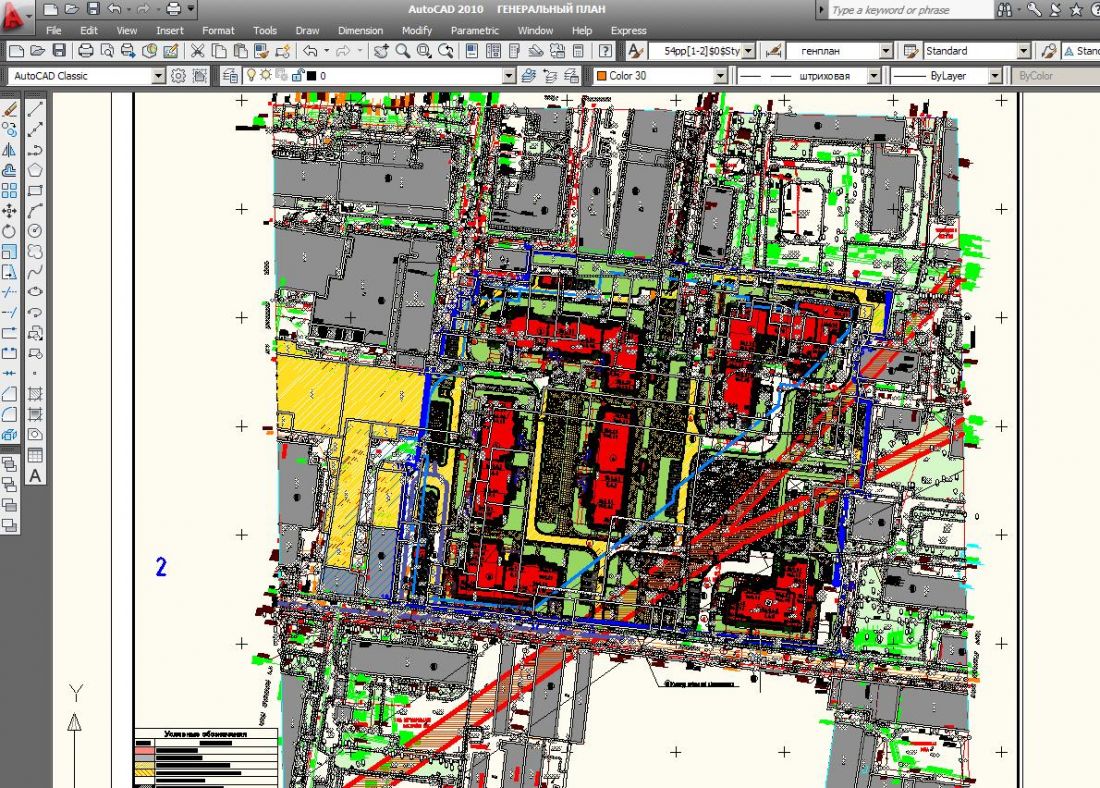1100x788 pixels.
Task: Open the Dimension menu
Action: coord(361,30)
